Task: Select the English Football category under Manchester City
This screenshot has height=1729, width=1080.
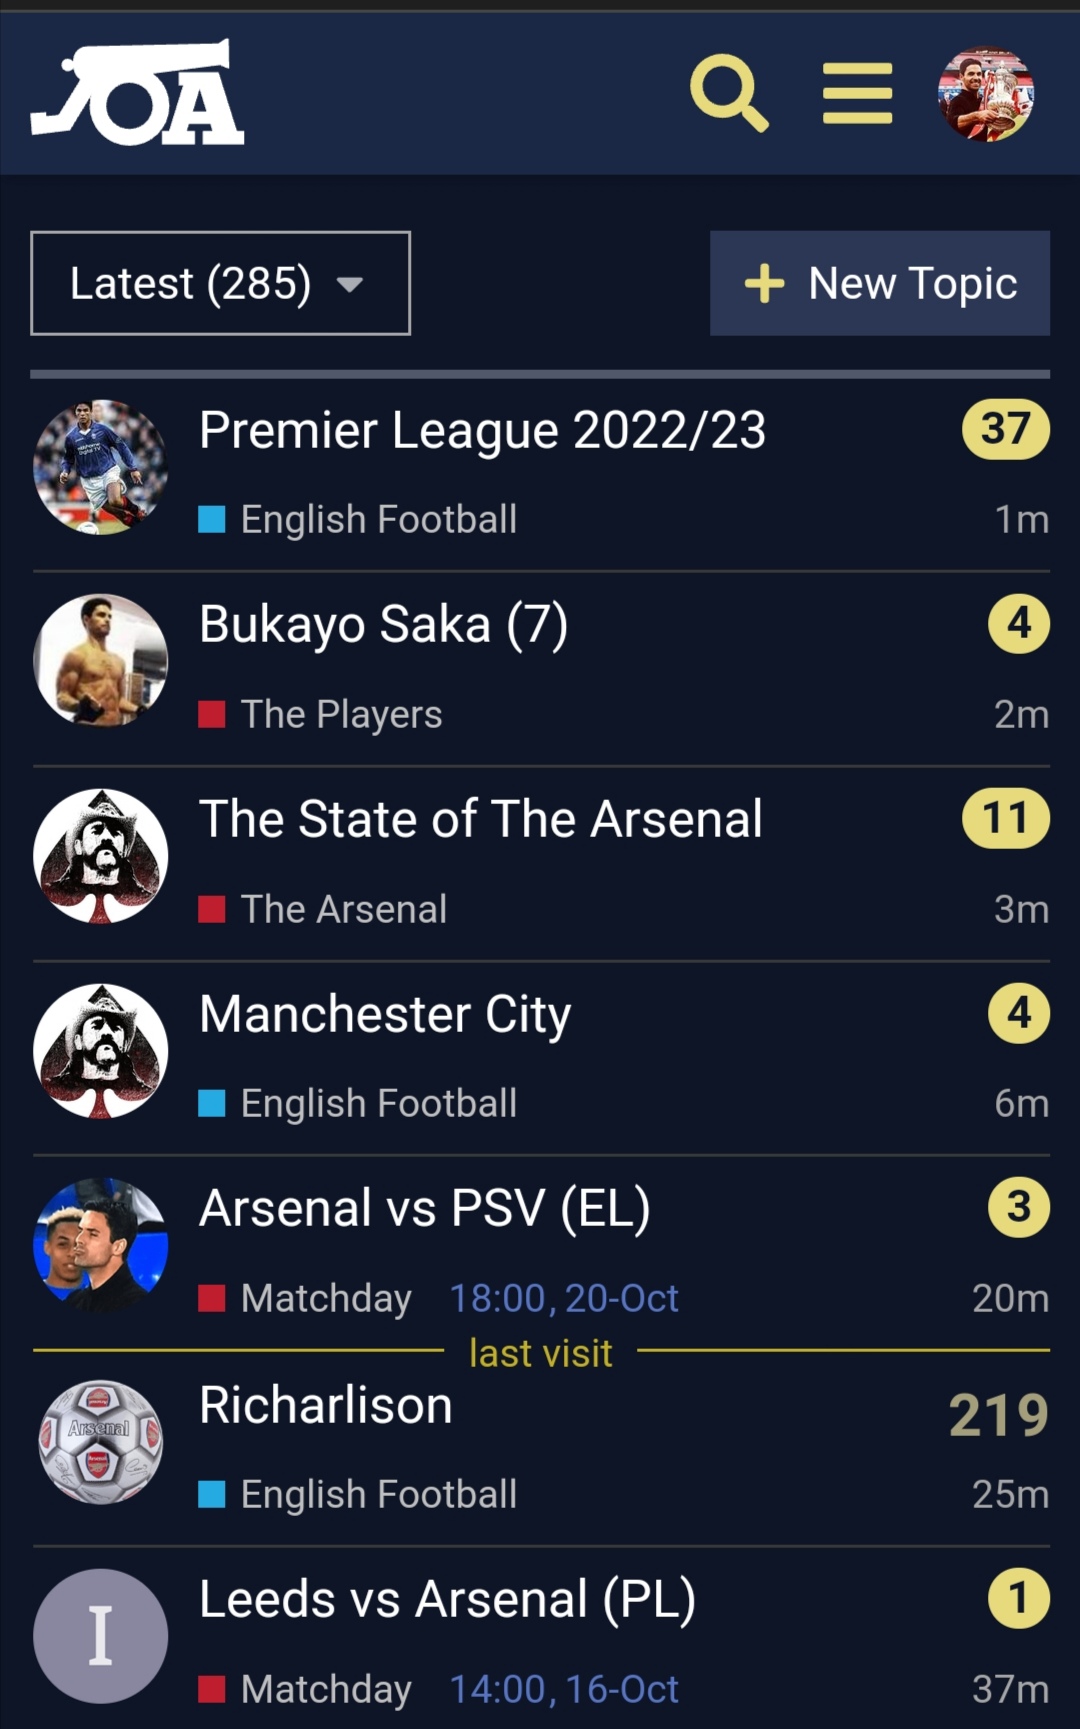Action: [x=378, y=1103]
